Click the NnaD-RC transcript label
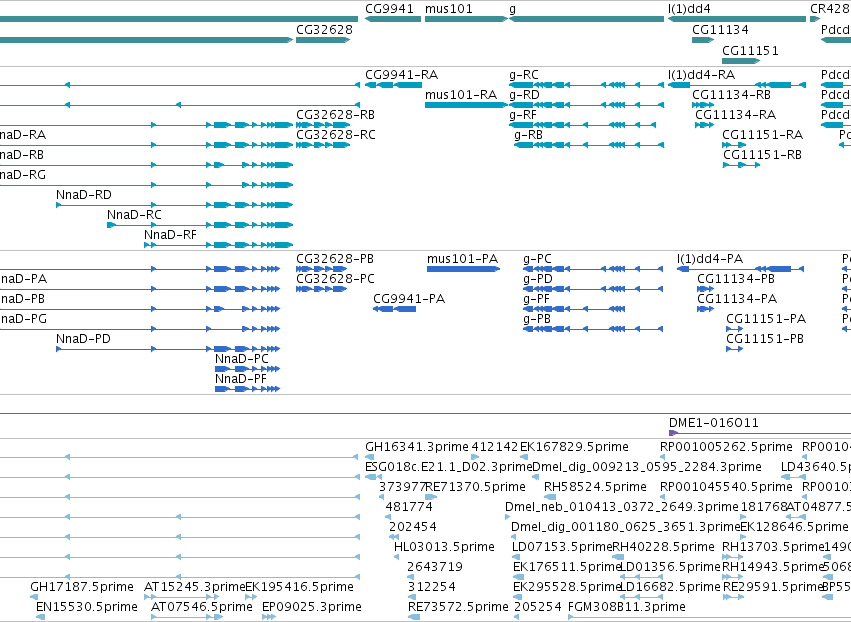 pyautogui.click(x=134, y=214)
